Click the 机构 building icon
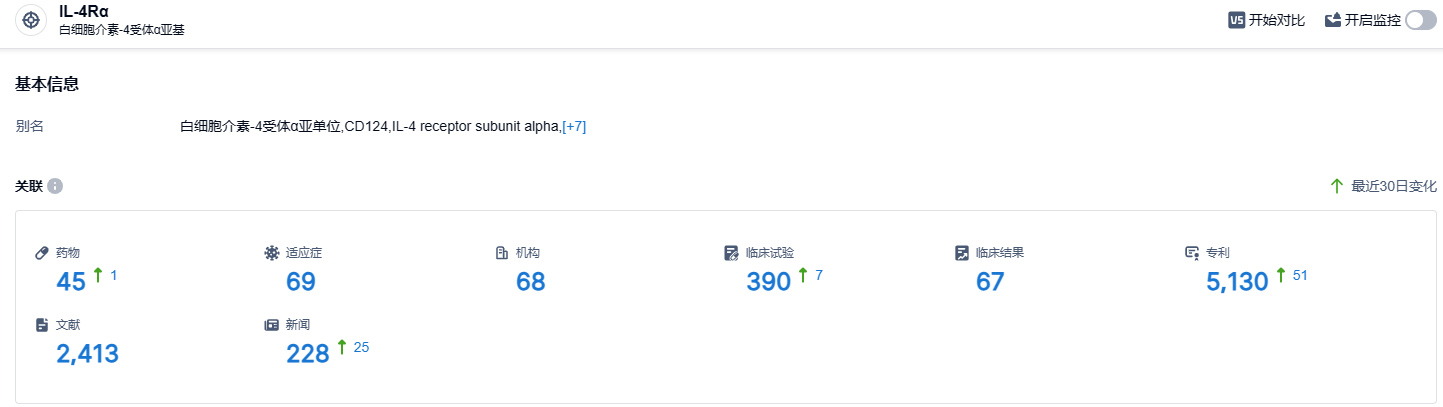This screenshot has width=1443, height=407. (x=502, y=253)
